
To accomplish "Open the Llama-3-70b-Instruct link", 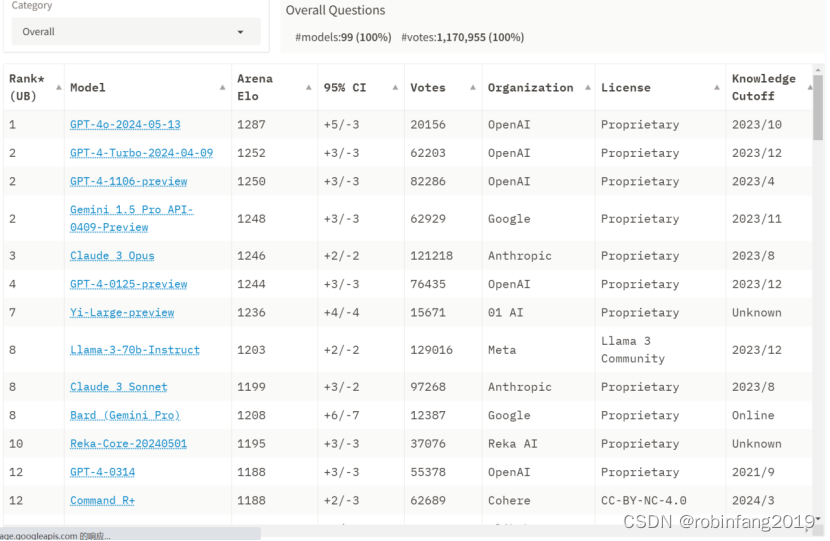I will [x=135, y=350].
